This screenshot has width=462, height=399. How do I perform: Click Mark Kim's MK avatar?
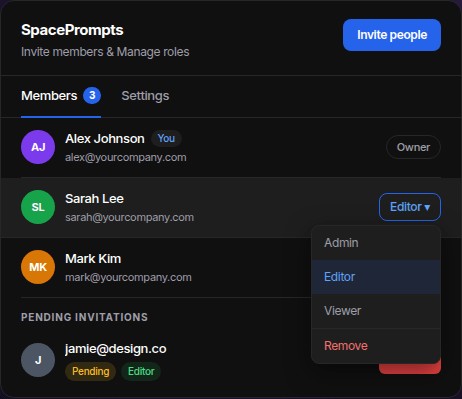38,267
